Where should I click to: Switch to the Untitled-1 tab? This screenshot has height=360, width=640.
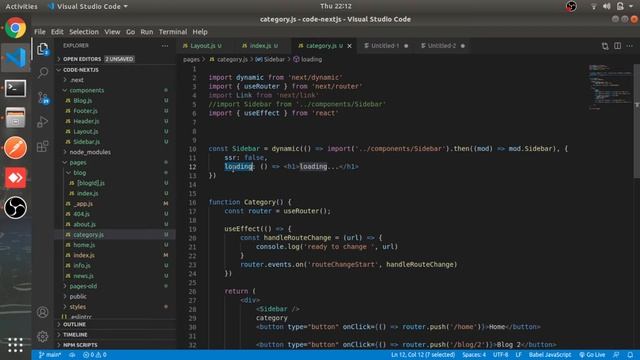pyautogui.click(x=386, y=46)
